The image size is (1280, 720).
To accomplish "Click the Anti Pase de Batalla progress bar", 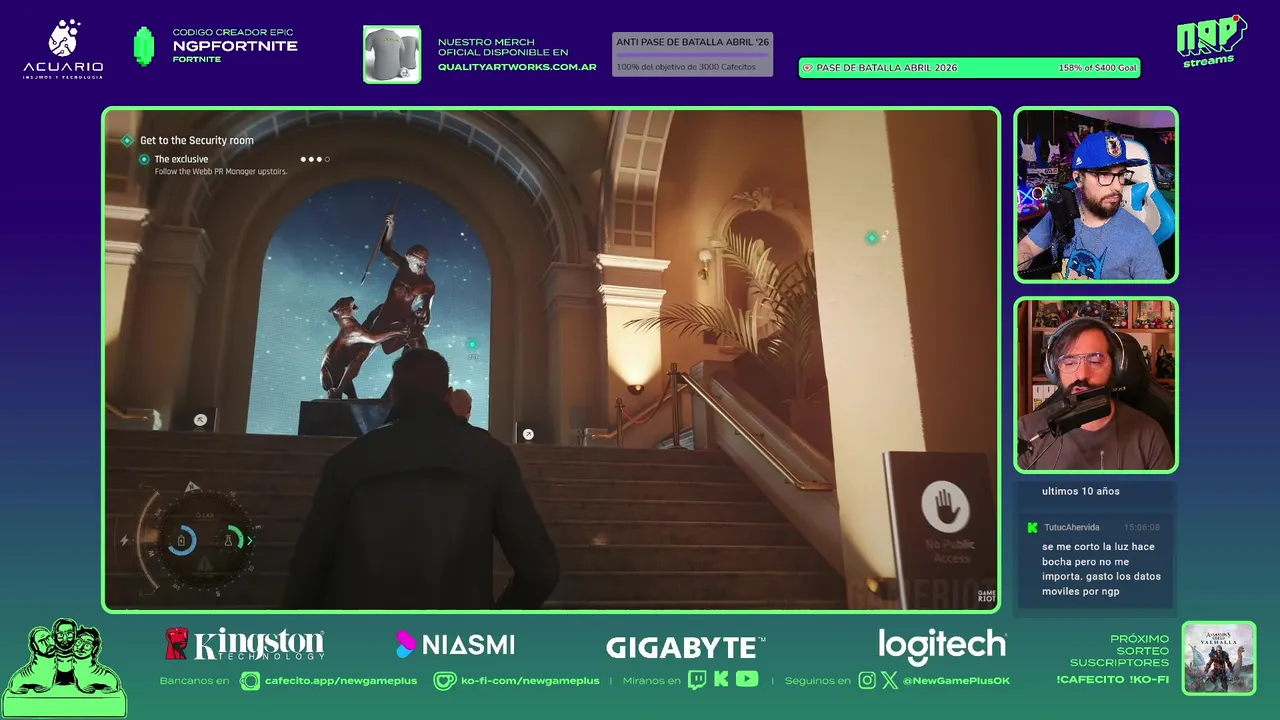I will 692,54.
